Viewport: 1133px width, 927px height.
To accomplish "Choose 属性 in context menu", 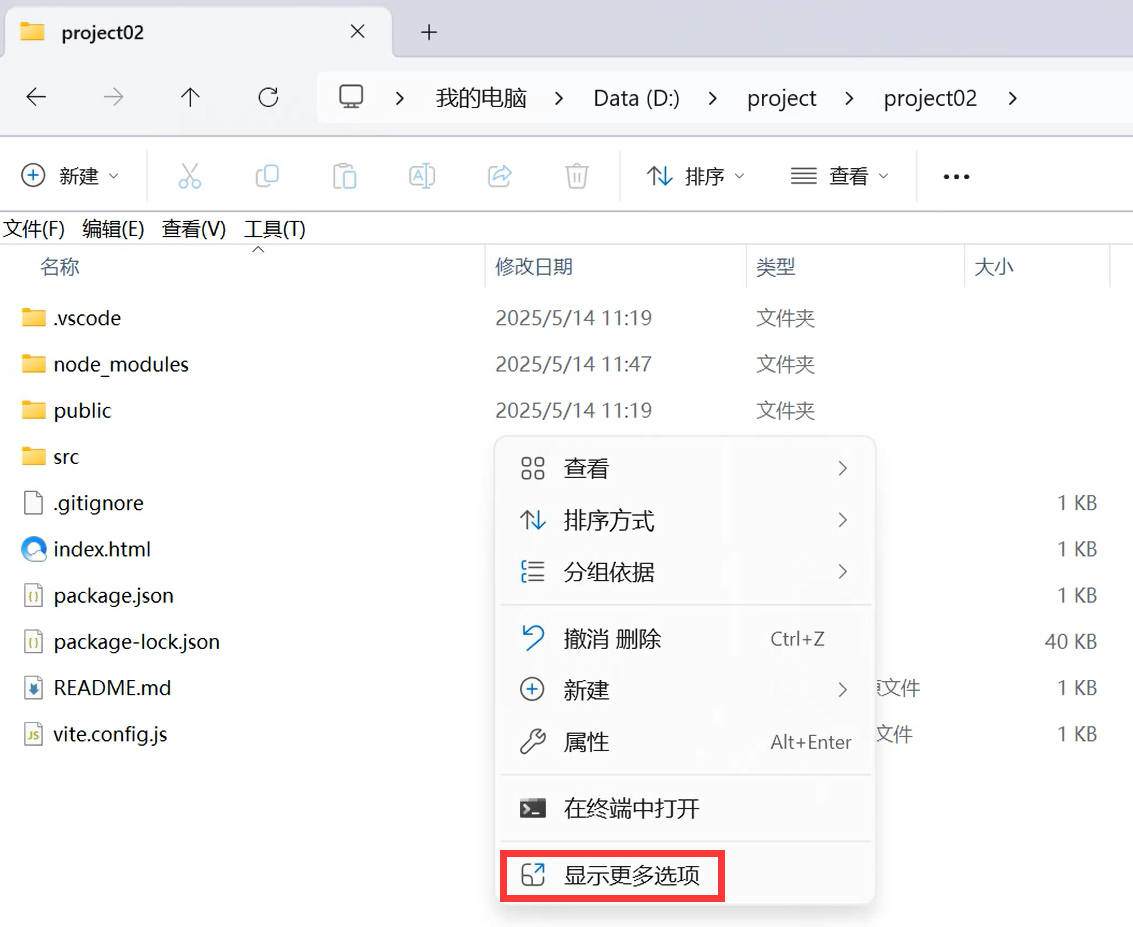I will pyautogui.click(x=686, y=742).
